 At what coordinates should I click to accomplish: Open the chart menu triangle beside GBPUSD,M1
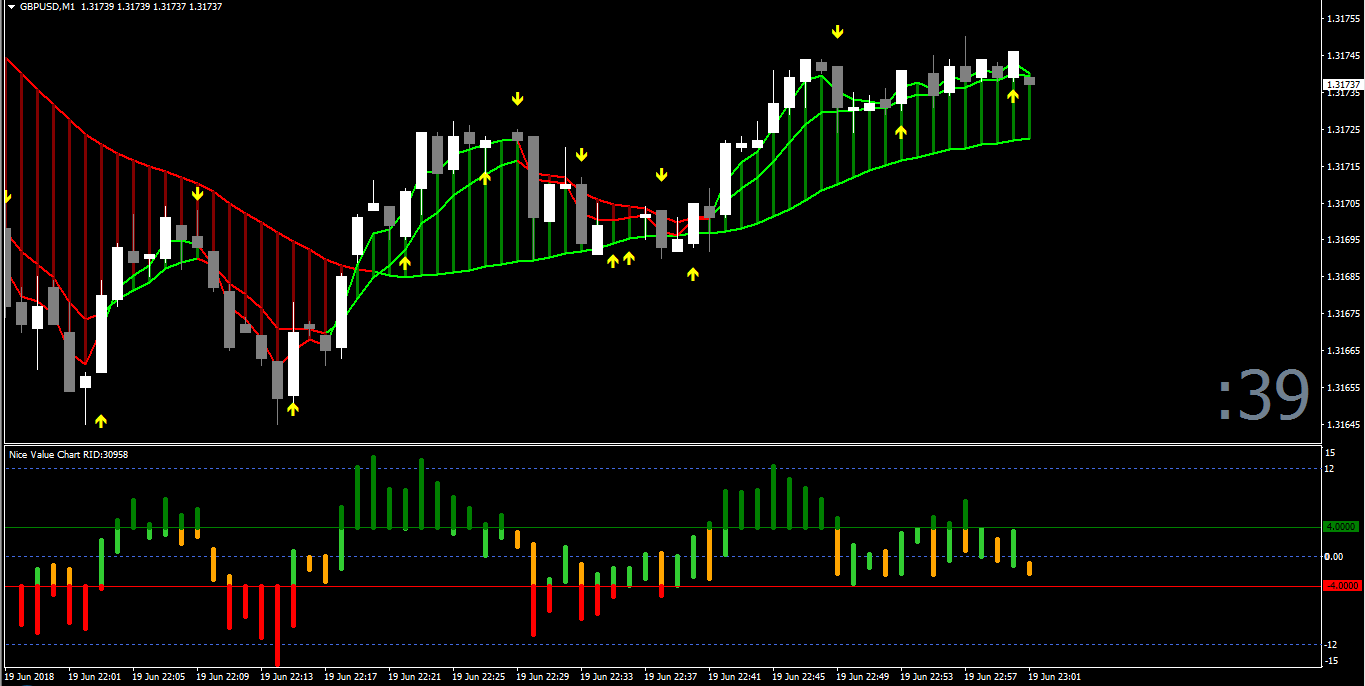[10, 7]
